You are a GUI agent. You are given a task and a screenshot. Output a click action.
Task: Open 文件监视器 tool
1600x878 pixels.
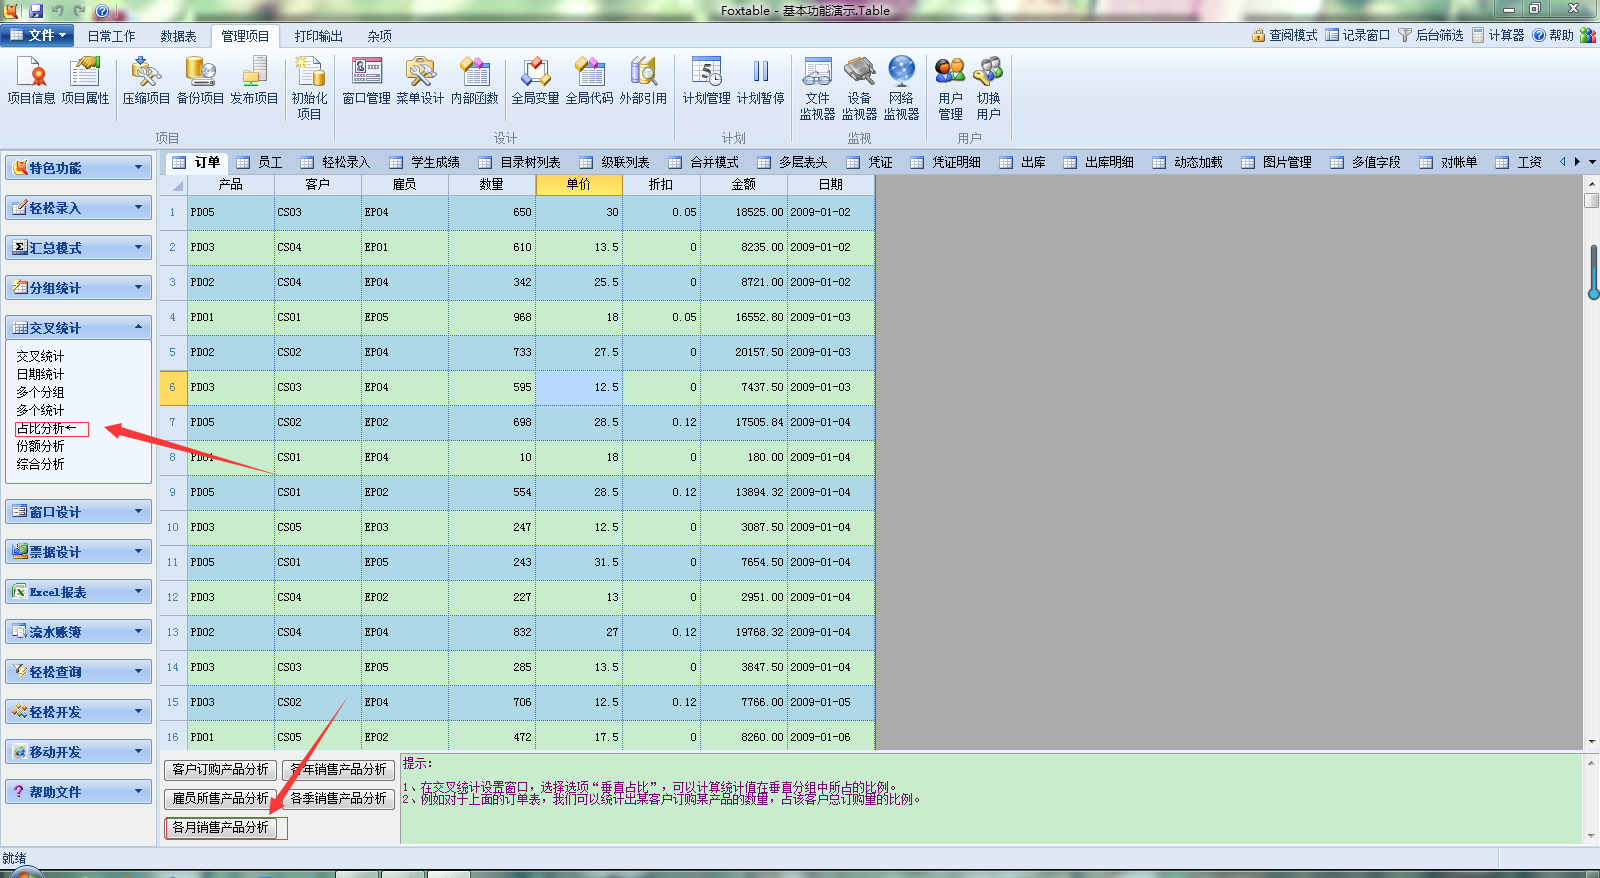(x=817, y=89)
